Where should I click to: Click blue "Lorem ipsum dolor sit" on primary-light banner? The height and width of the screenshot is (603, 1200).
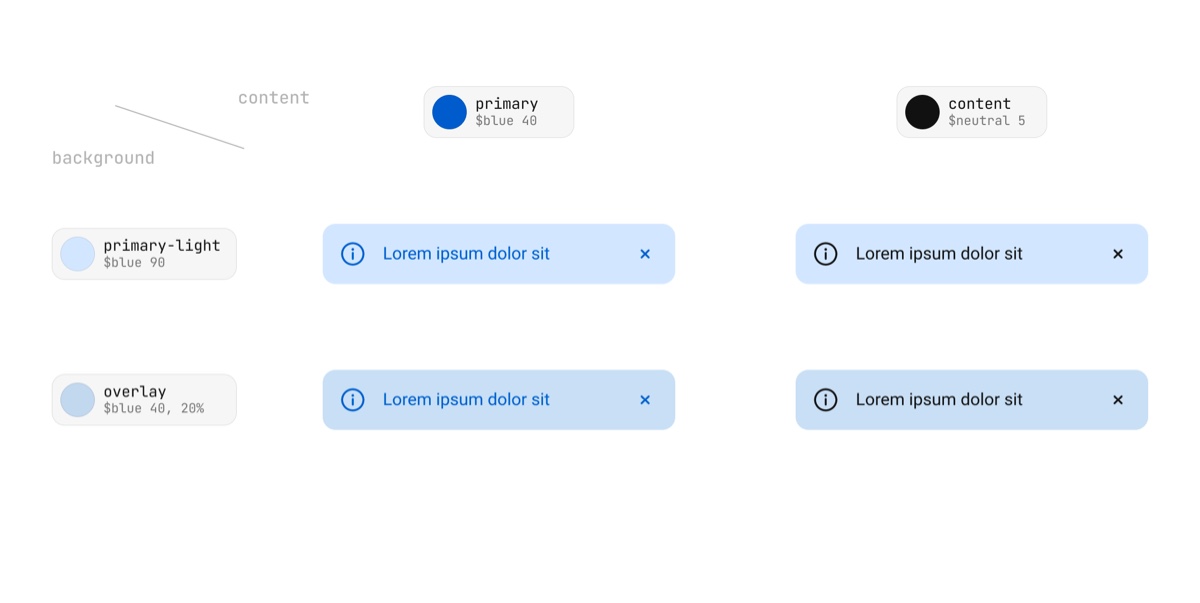(x=466, y=254)
